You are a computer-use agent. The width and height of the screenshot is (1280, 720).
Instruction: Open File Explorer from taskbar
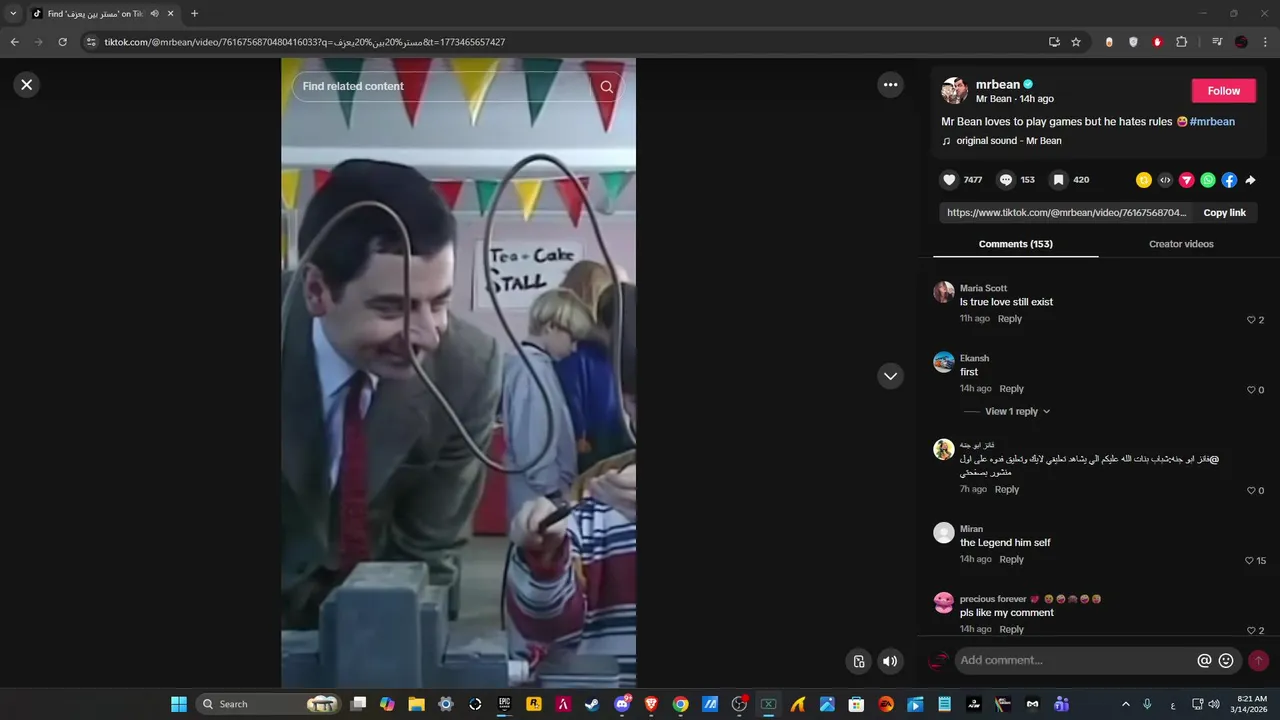[417, 704]
